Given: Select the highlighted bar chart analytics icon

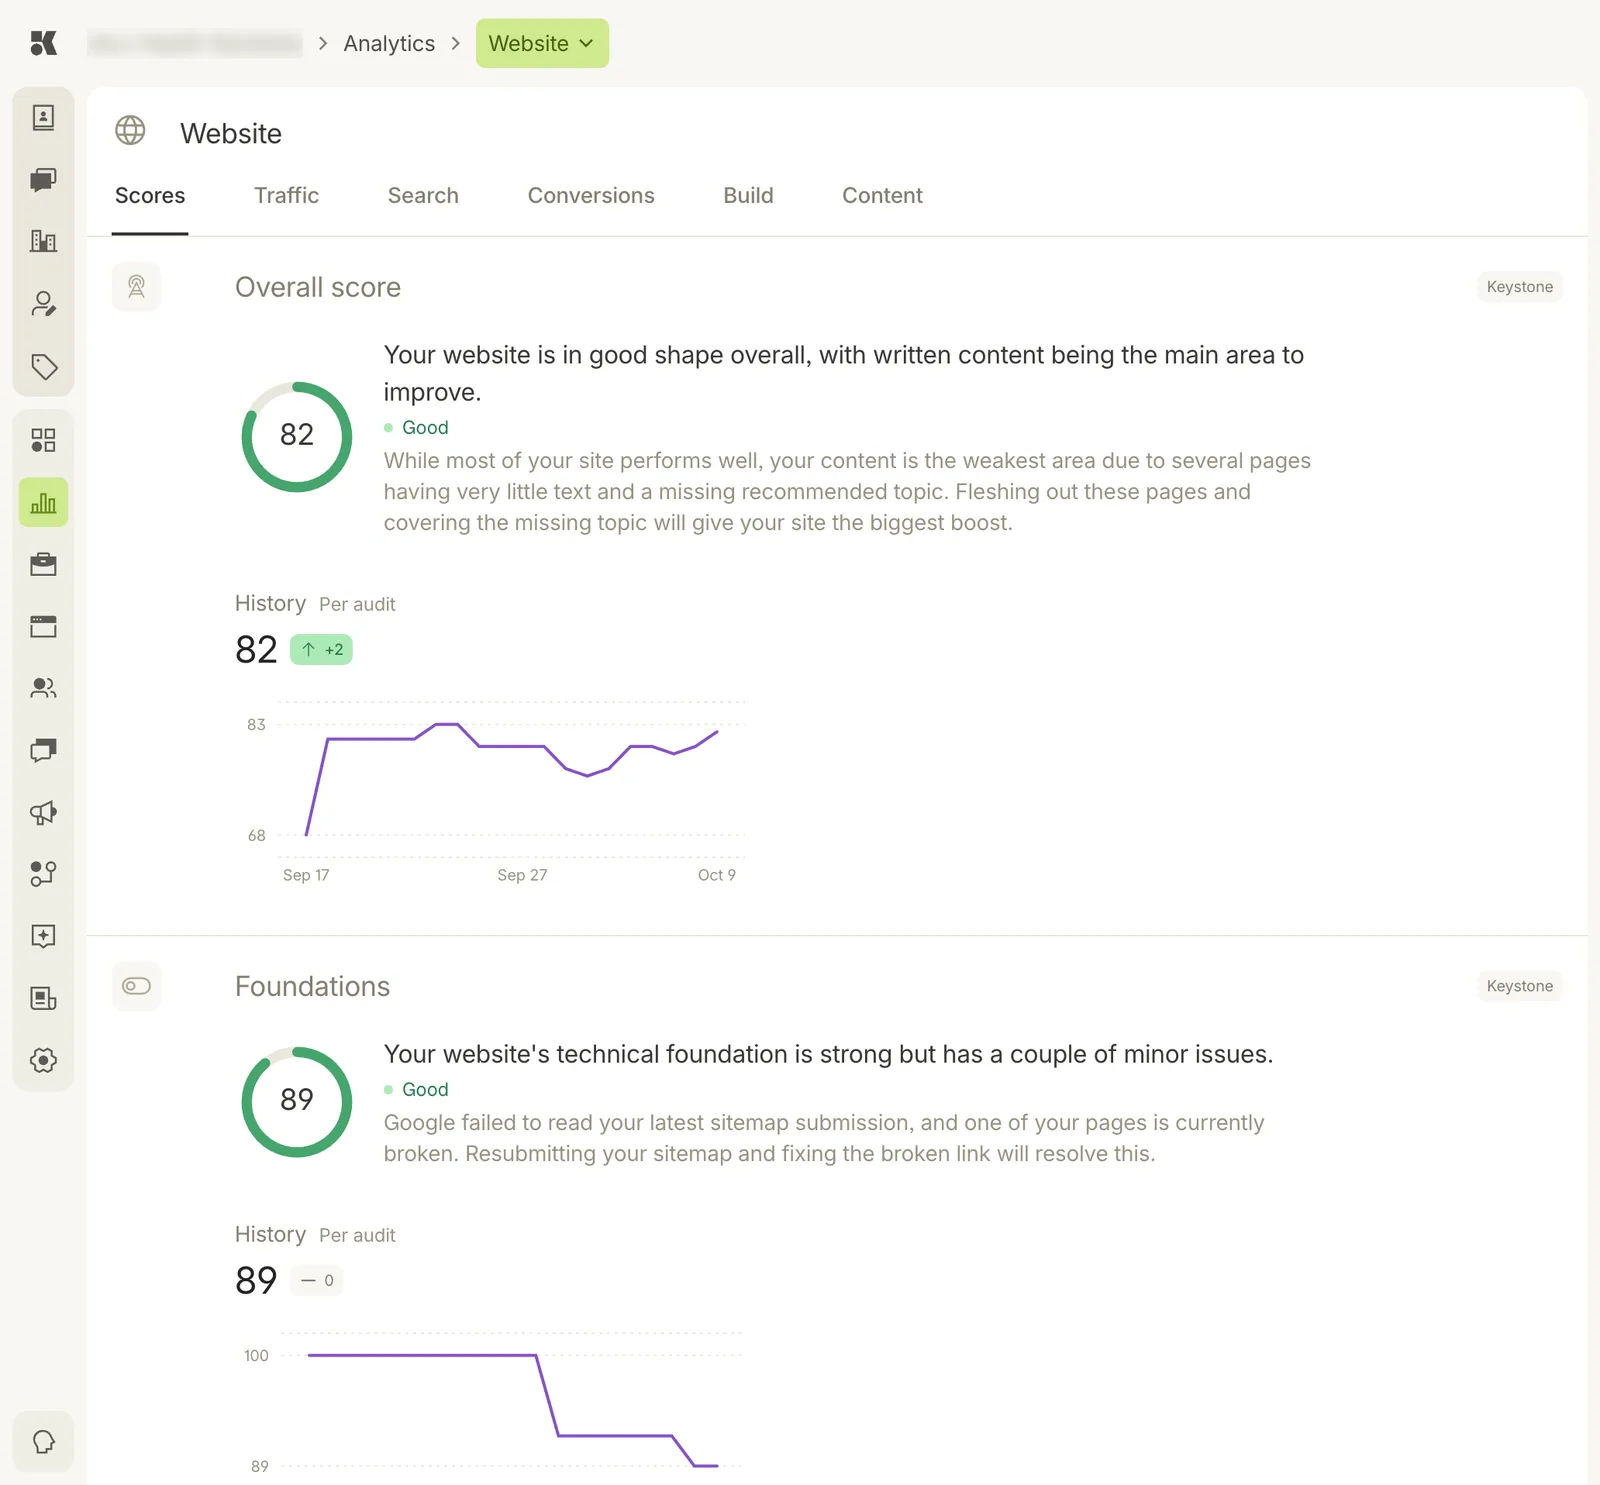Looking at the screenshot, I should [x=43, y=502].
